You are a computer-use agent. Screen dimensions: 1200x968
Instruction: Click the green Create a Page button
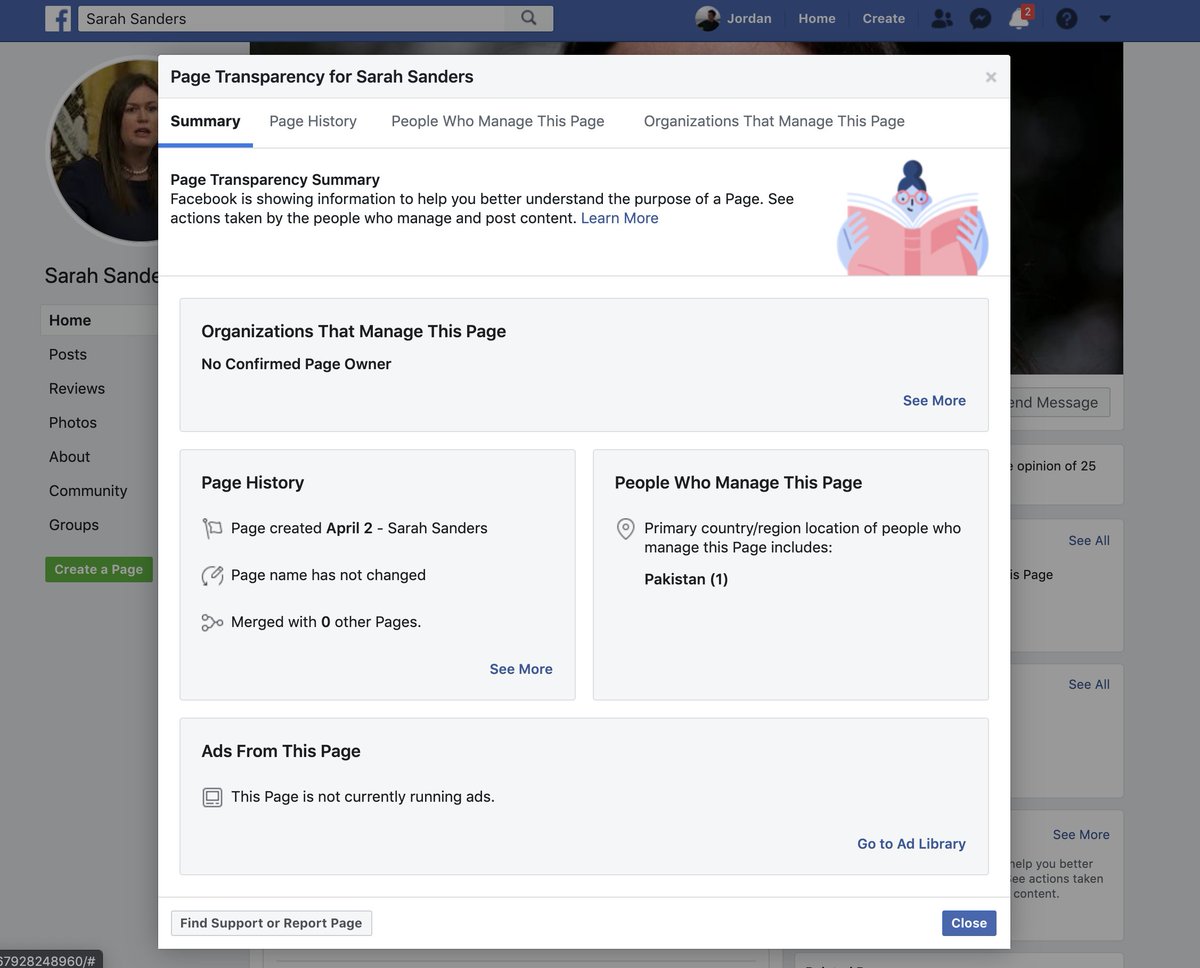[98, 568]
